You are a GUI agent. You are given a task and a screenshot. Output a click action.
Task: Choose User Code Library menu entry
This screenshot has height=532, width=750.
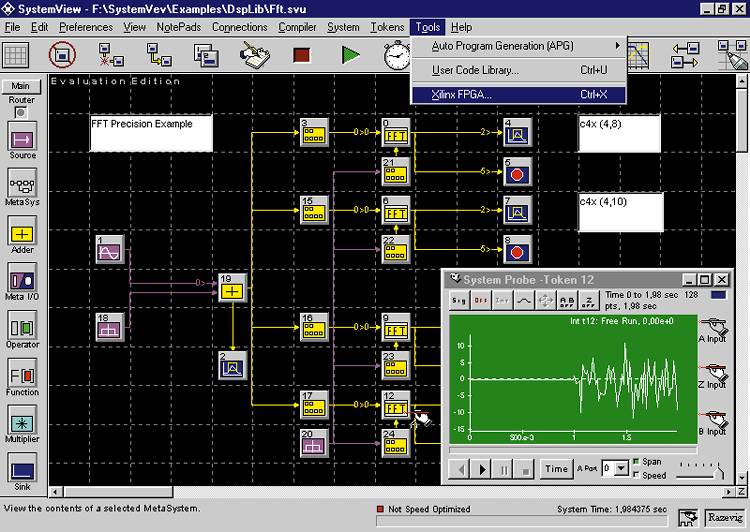[x=518, y=70]
